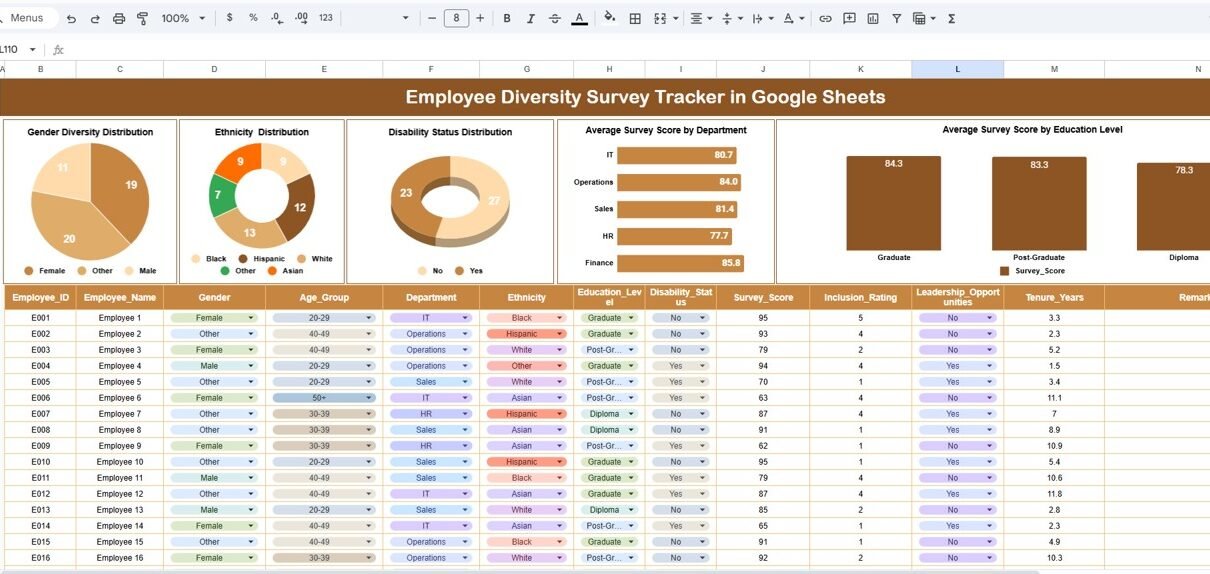Toggle italic formatting

tap(531, 18)
